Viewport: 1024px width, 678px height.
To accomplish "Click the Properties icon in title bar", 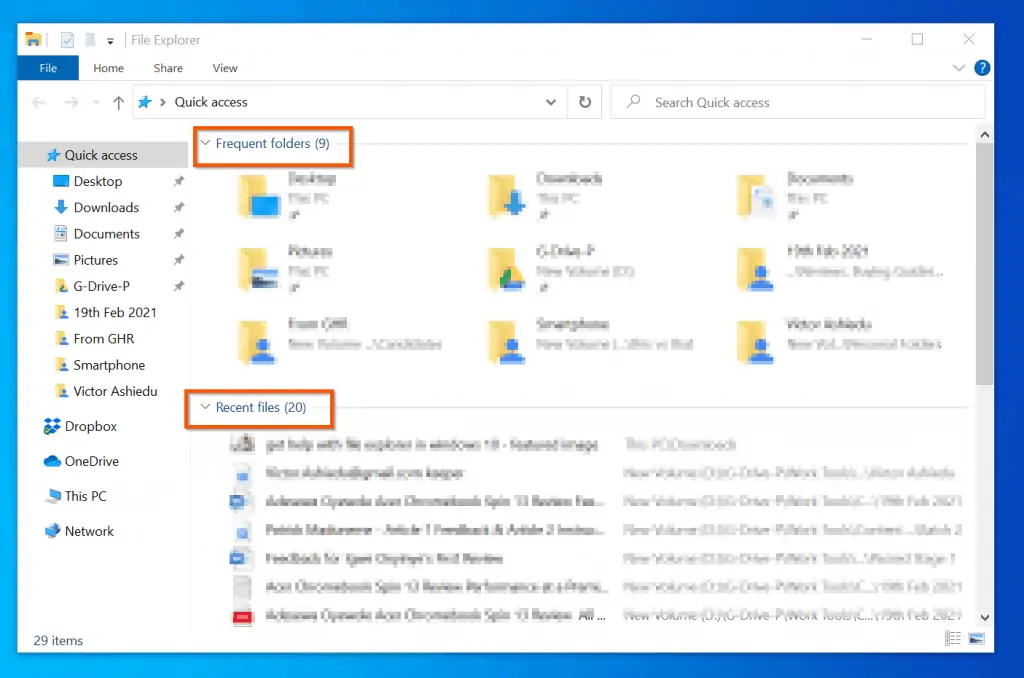I will click(67, 40).
